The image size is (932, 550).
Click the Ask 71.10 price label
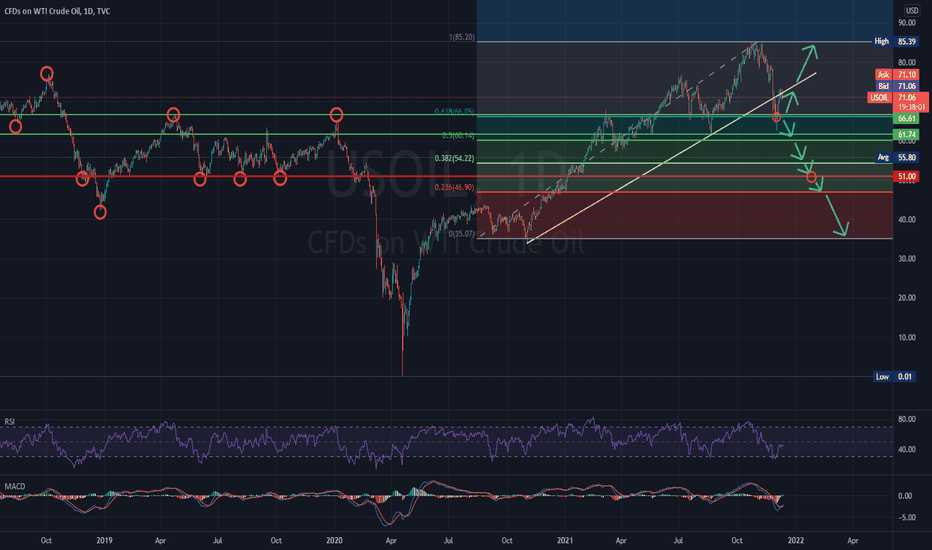click(x=896, y=75)
